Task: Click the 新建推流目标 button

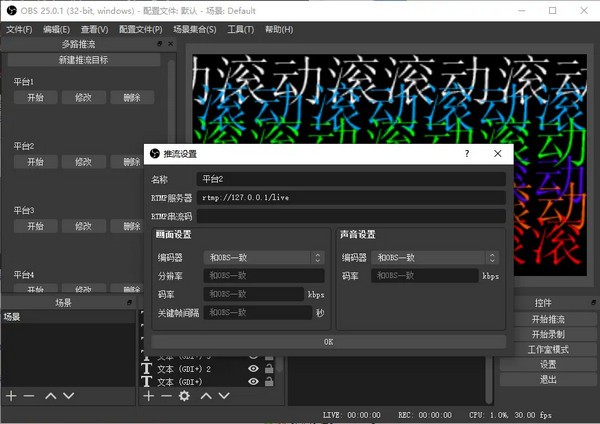Action: (84, 60)
